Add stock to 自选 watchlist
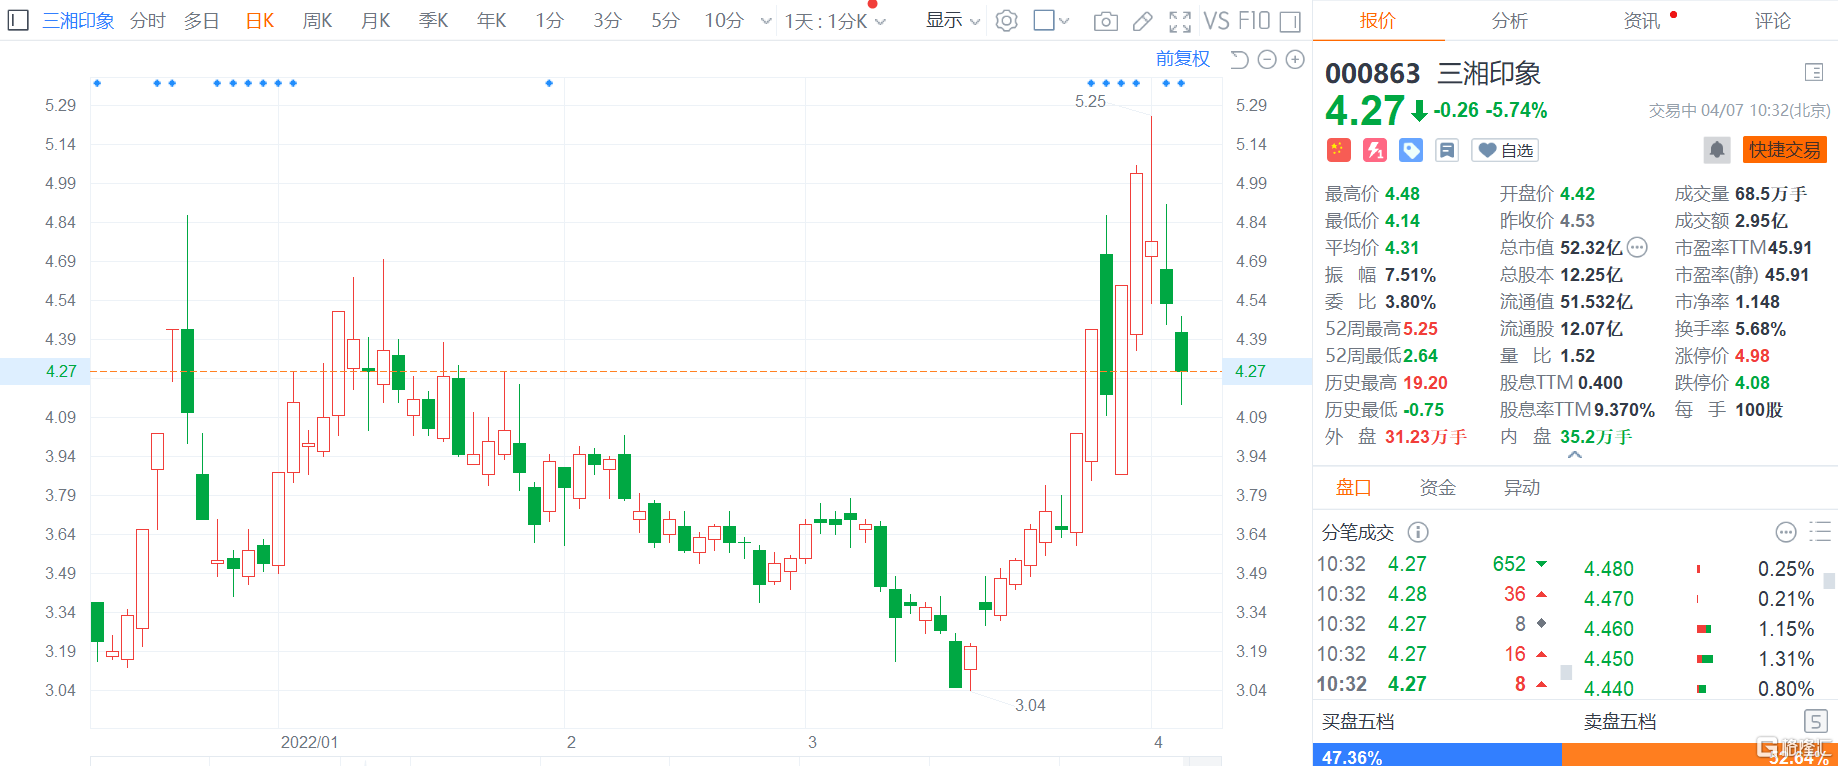Image resolution: width=1839 pixels, height=766 pixels. click(x=1506, y=150)
